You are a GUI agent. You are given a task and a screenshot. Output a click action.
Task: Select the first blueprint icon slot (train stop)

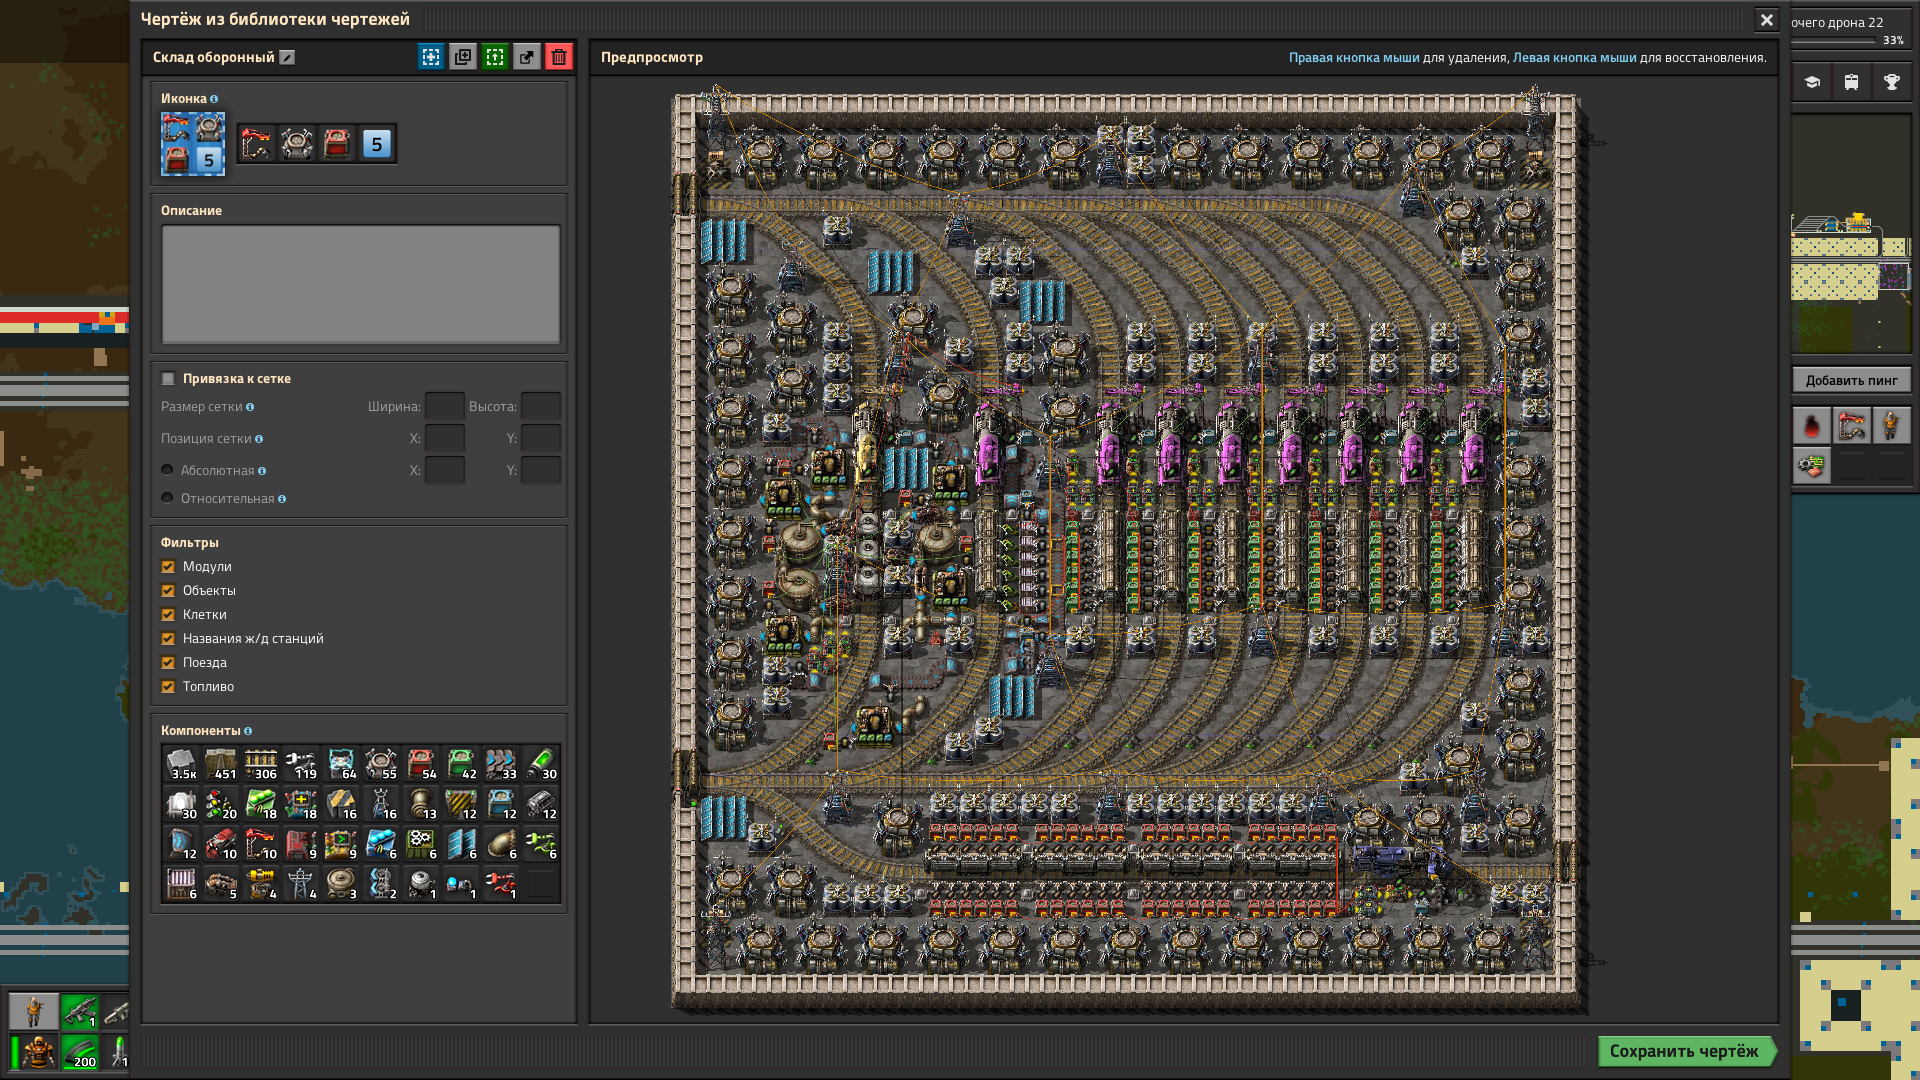[x=257, y=144]
